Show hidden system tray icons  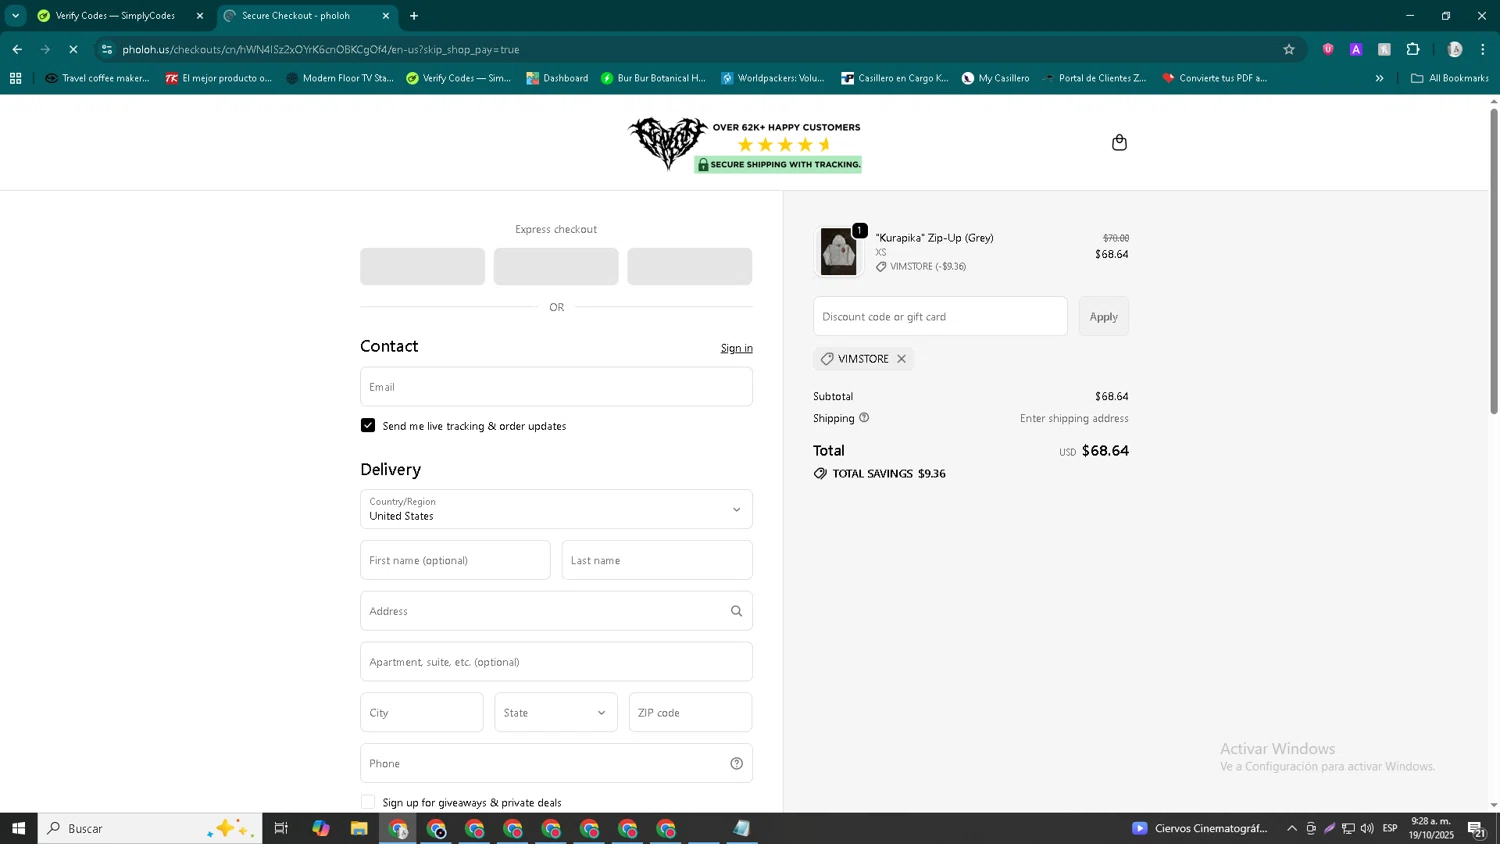[x=1292, y=828]
